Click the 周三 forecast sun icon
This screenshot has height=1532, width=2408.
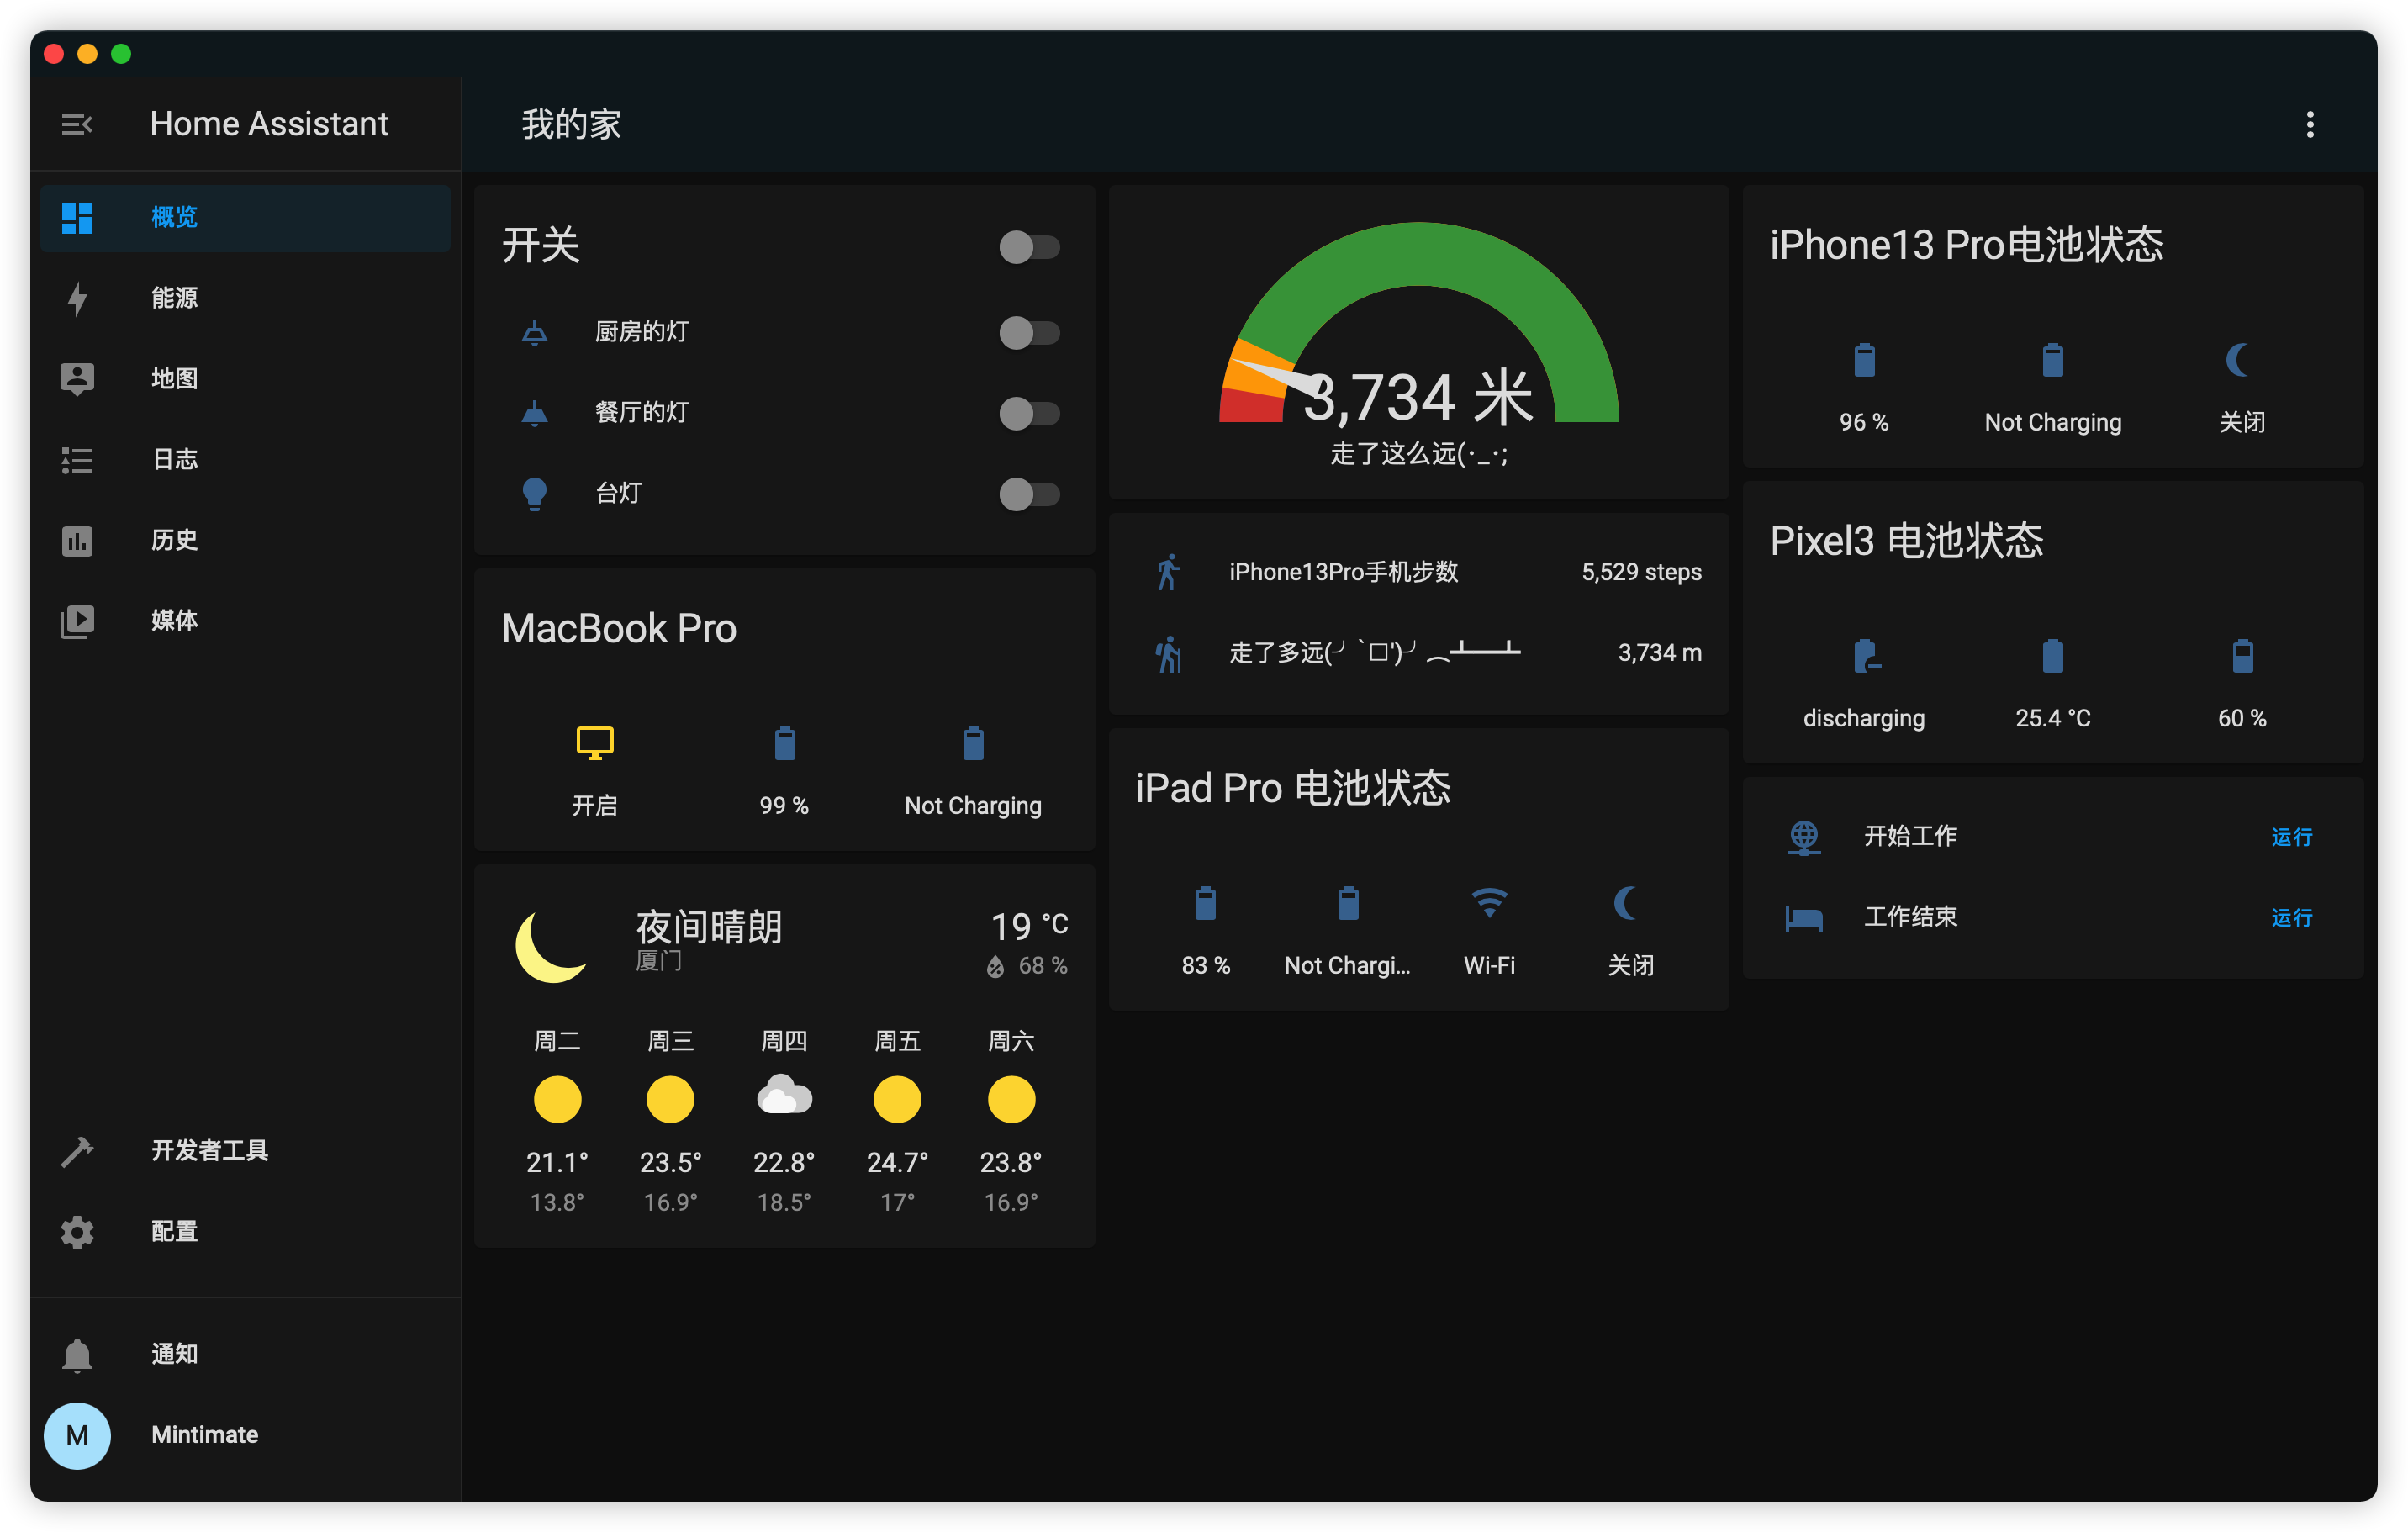(x=670, y=1099)
